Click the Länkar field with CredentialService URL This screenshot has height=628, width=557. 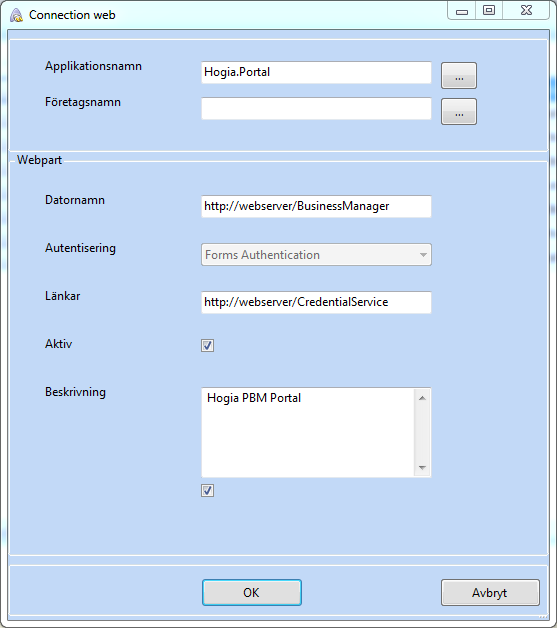pyautogui.click(x=316, y=302)
